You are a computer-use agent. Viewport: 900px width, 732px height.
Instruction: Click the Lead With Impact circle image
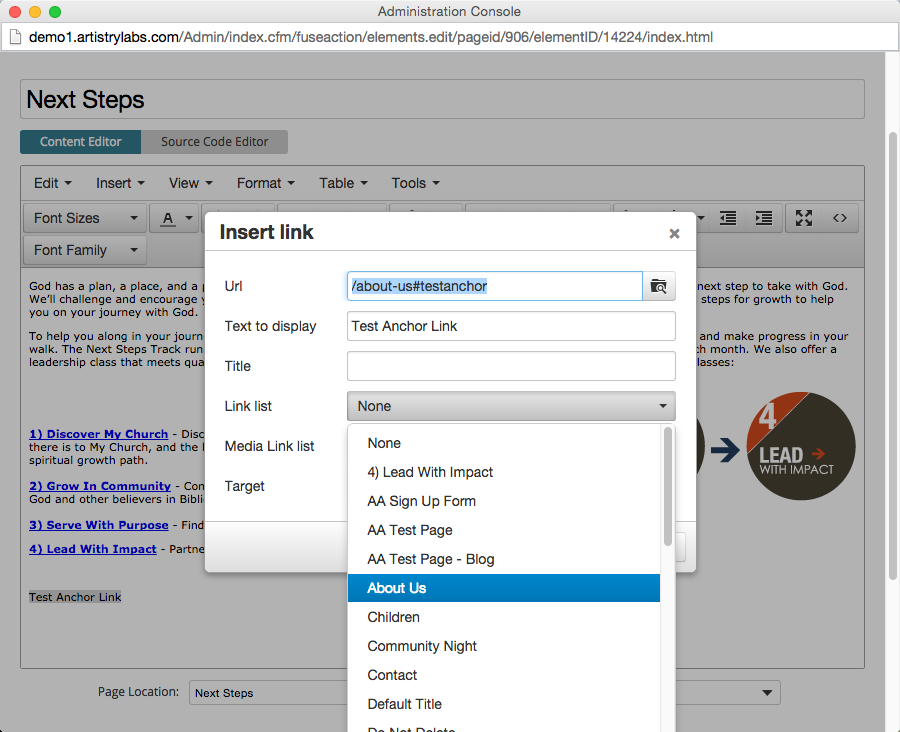pyautogui.click(x=801, y=446)
